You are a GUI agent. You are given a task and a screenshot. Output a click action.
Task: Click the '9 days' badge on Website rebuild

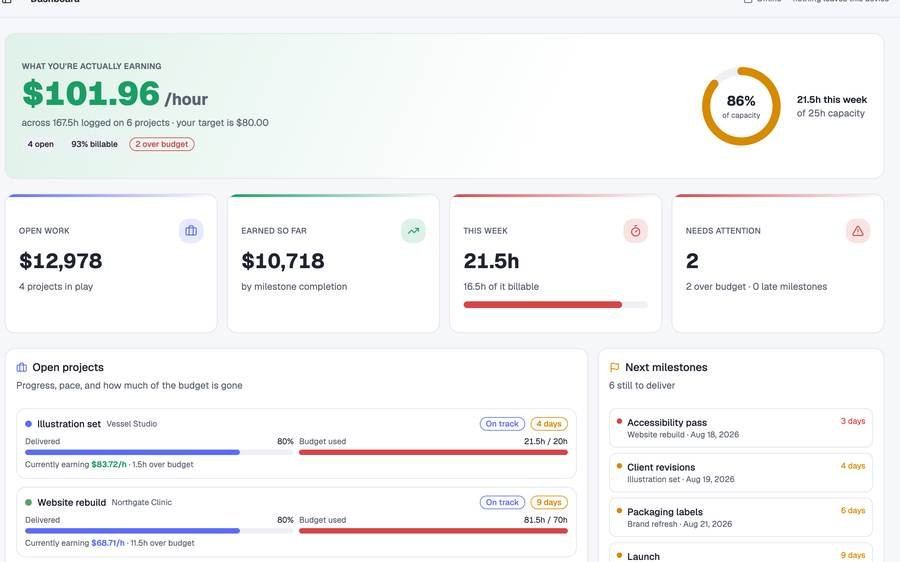tap(549, 502)
